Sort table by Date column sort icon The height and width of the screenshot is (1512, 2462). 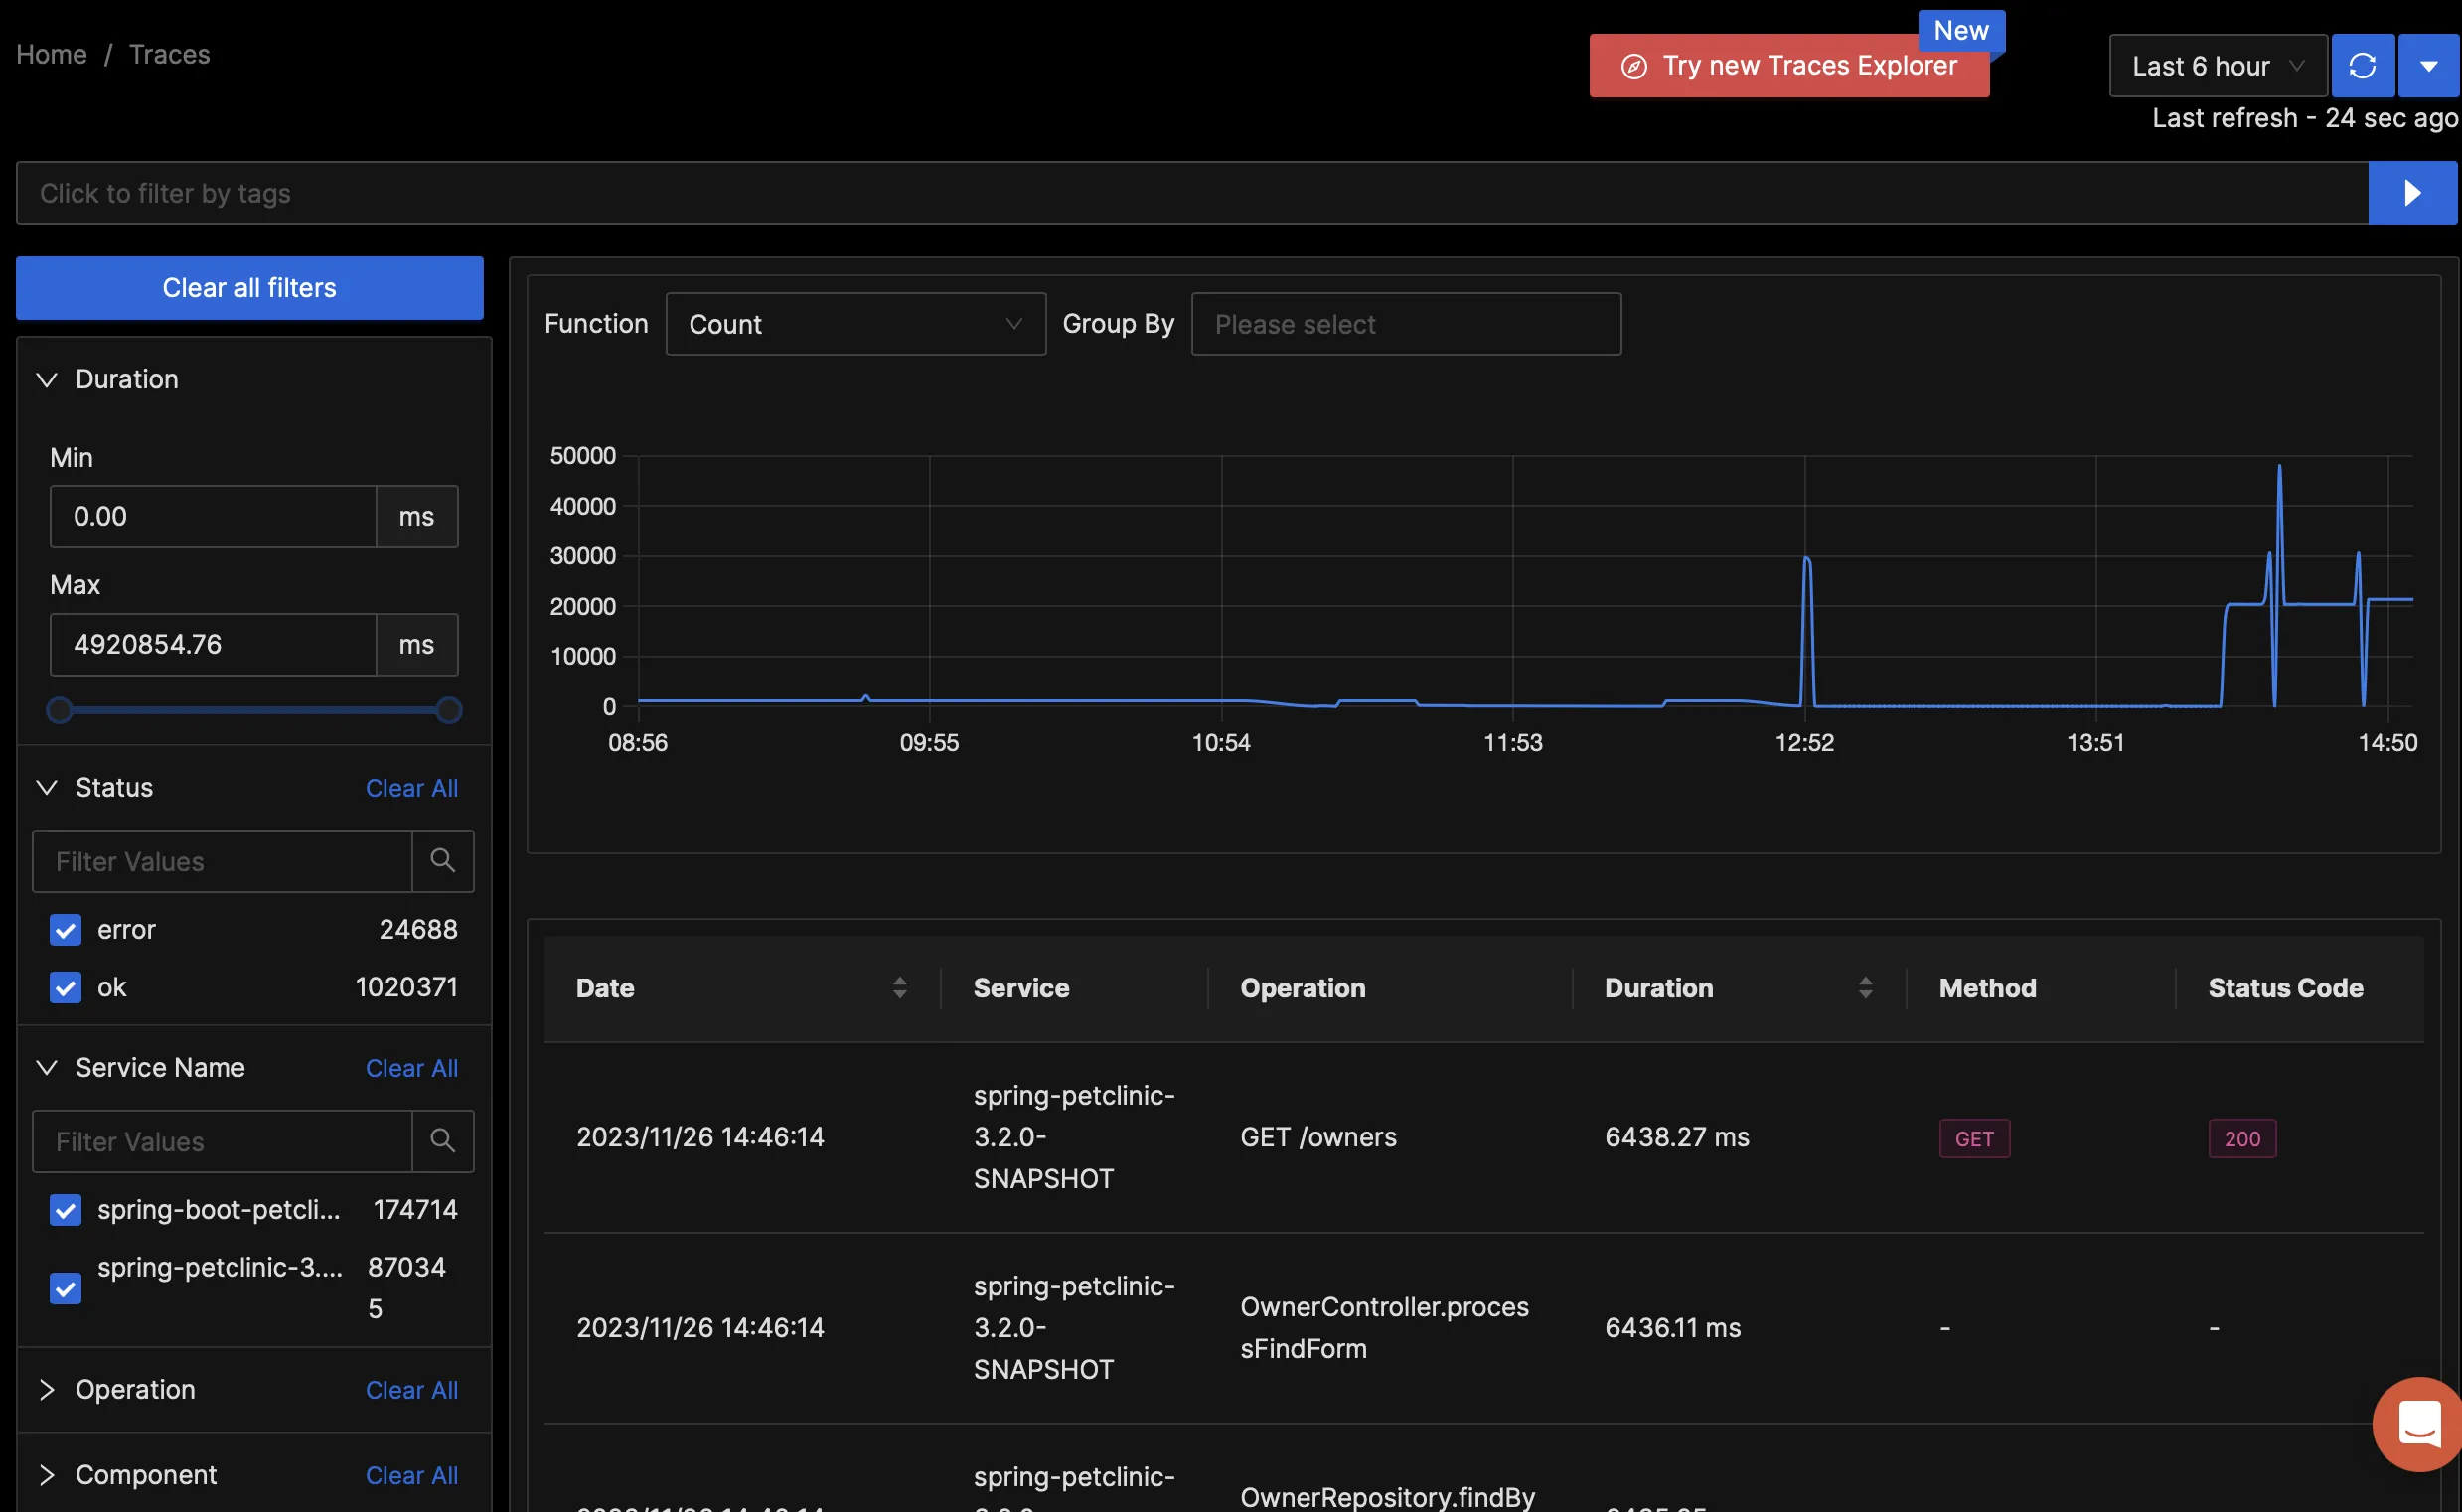900,988
